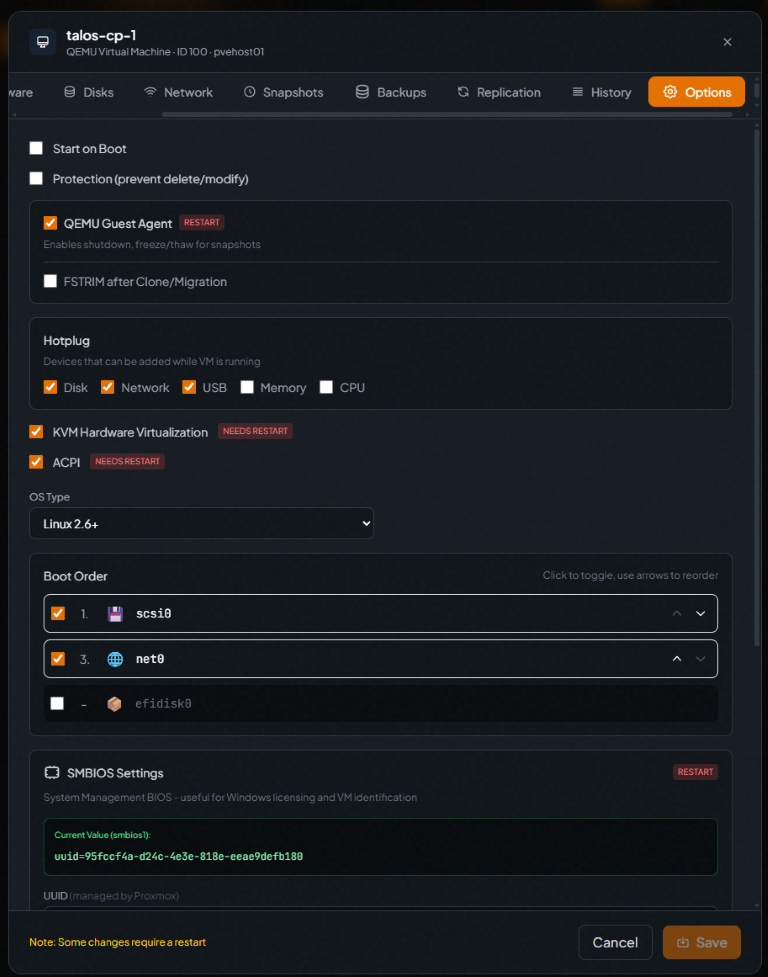
Task: Close the talos-cp-1 dialog
Action: pos(727,42)
